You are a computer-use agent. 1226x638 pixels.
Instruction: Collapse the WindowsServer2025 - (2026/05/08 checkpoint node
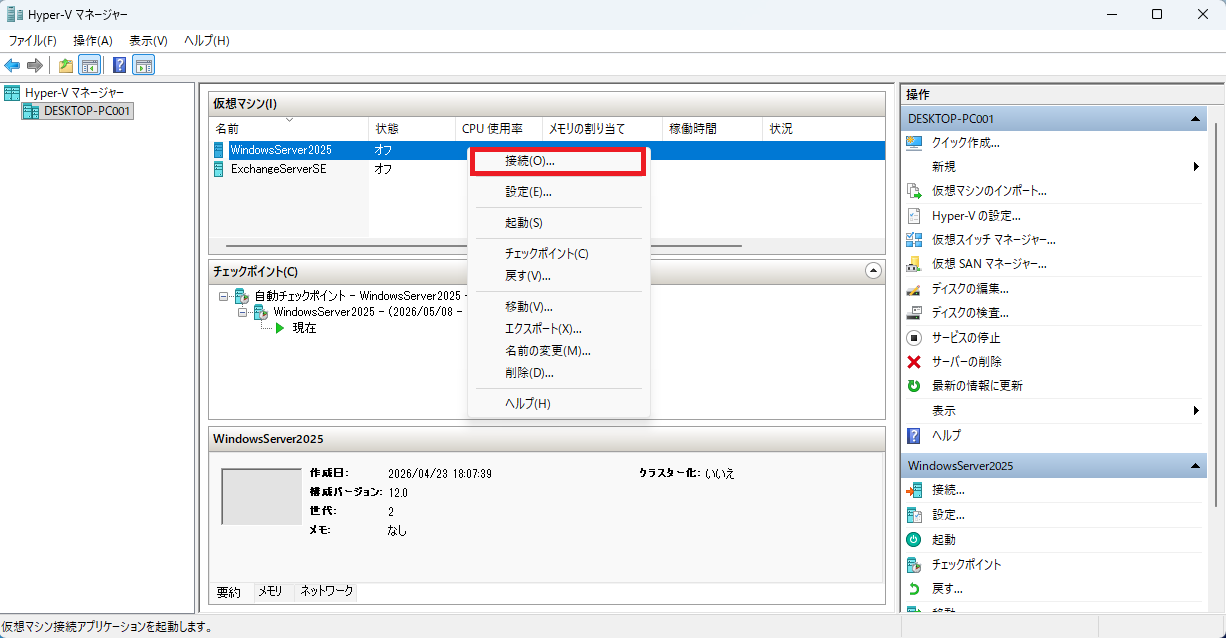243,312
